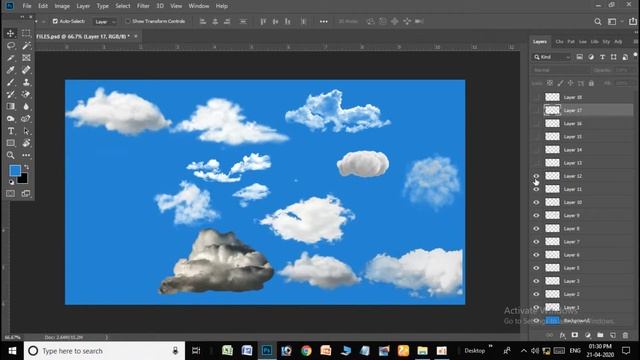The width and height of the screenshot is (640, 360).
Task: Open the Layers panel flyout menu
Action: [x=635, y=42]
